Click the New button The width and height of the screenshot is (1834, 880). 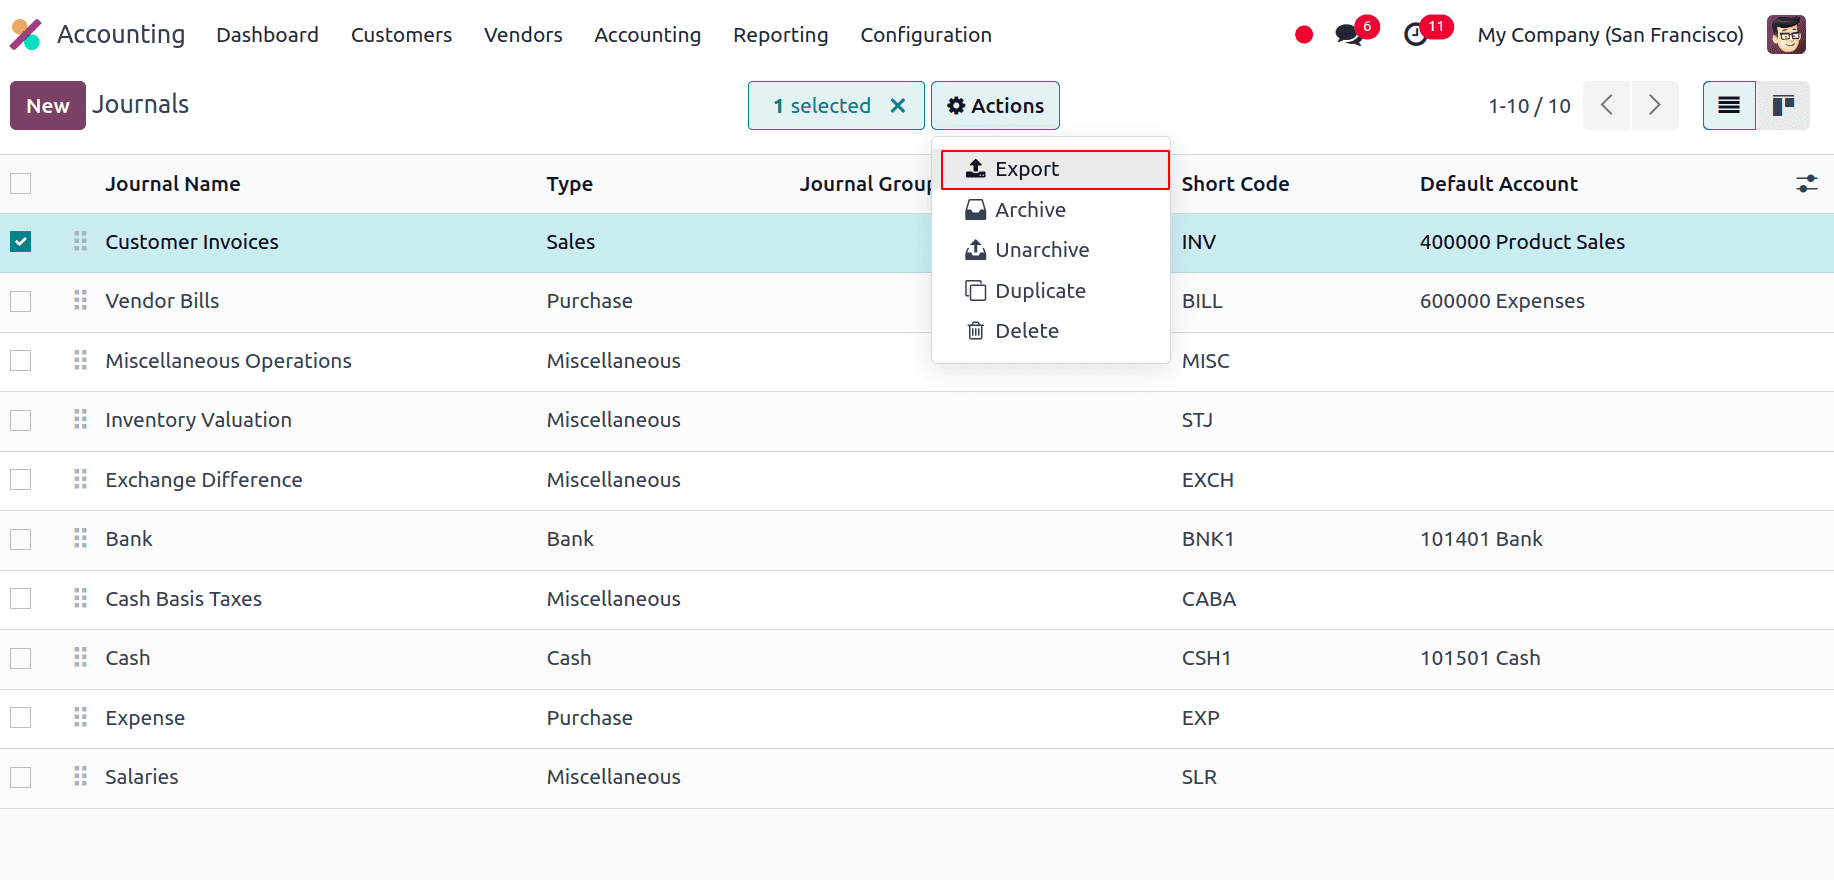click(48, 106)
